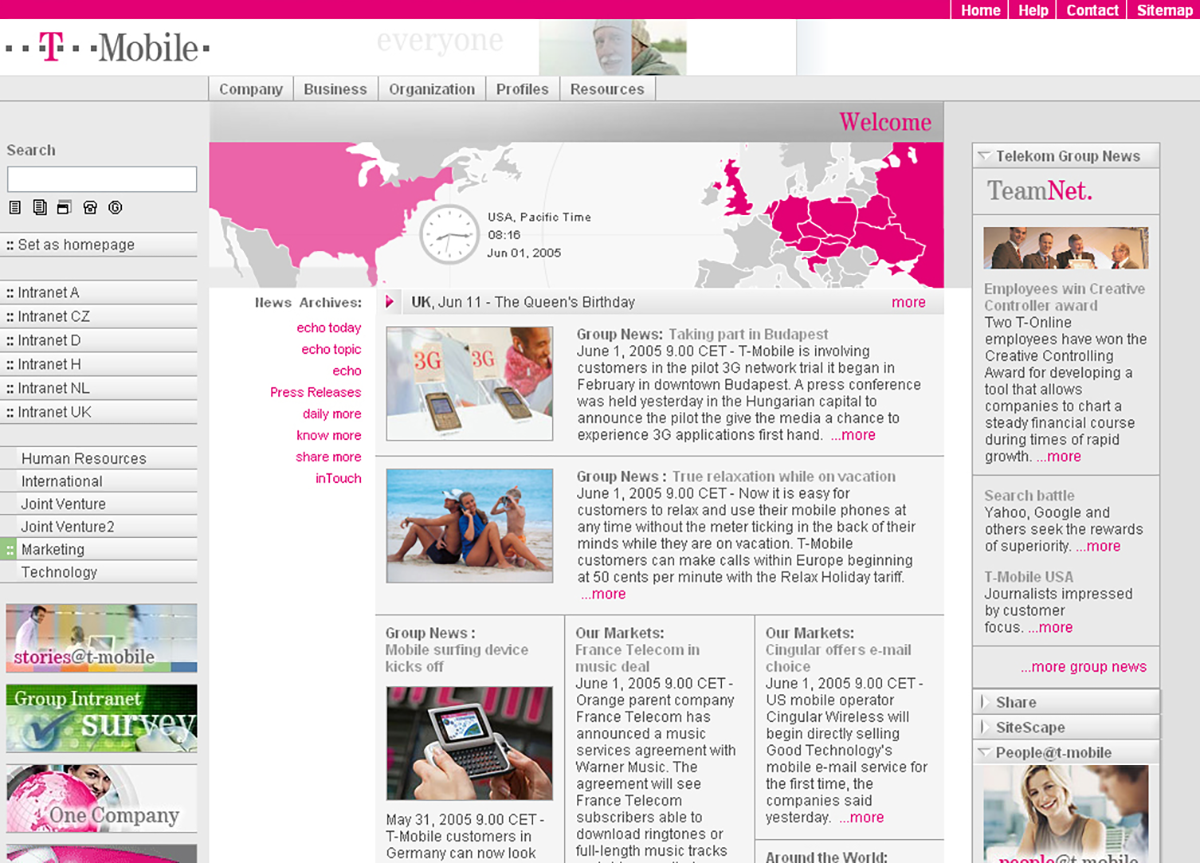
Task: Click the analog clock on the map
Action: click(x=449, y=235)
